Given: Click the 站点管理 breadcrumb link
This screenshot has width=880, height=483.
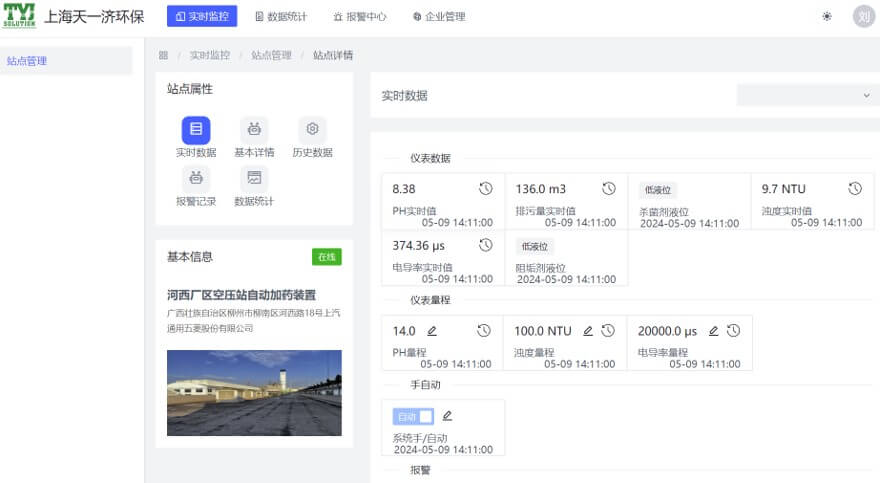Looking at the screenshot, I should [x=271, y=55].
